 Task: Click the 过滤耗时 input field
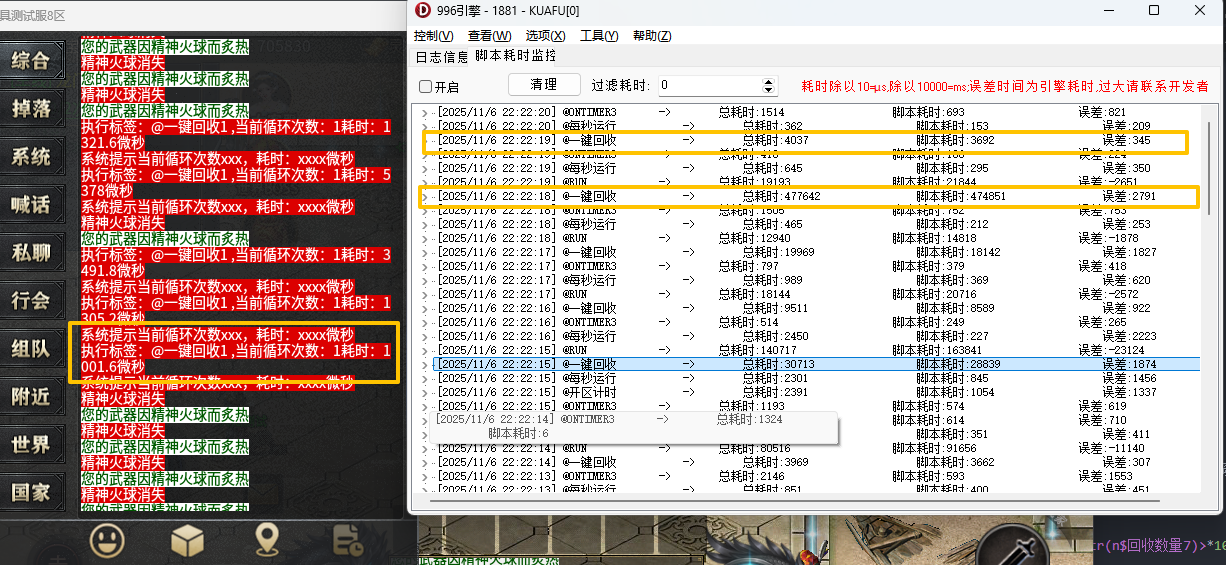pos(709,86)
